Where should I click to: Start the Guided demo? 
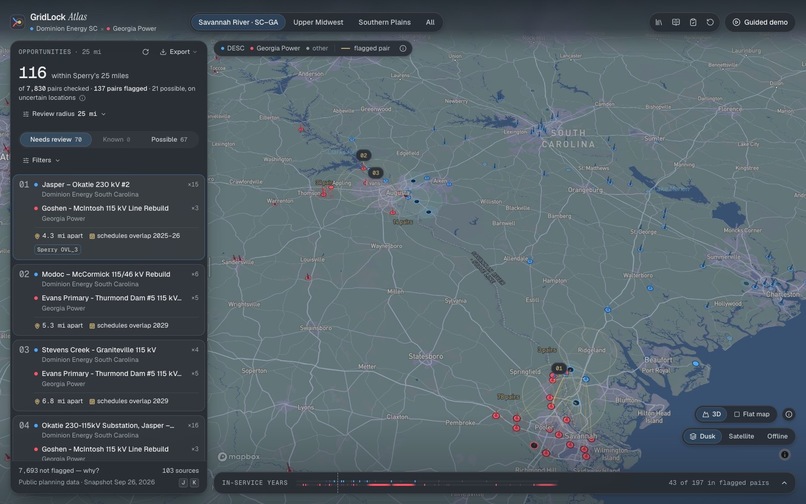click(x=760, y=22)
